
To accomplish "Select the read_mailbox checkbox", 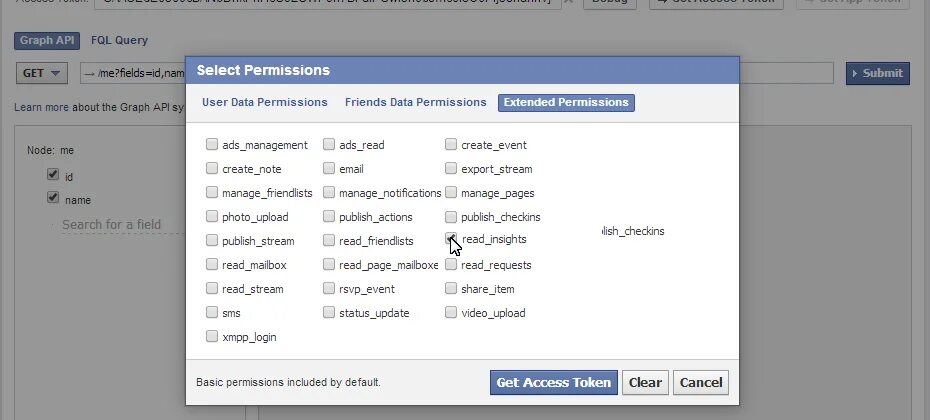I will 212,265.
